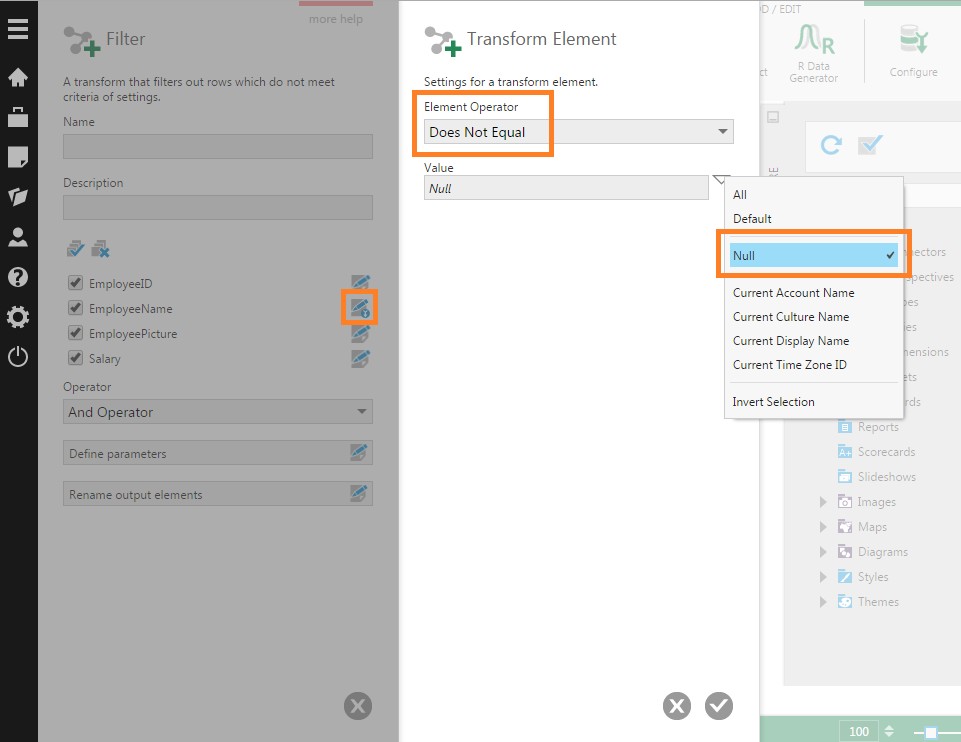
Task: Uncheck the EmployeeID checkbox
Action: (75, 283)
